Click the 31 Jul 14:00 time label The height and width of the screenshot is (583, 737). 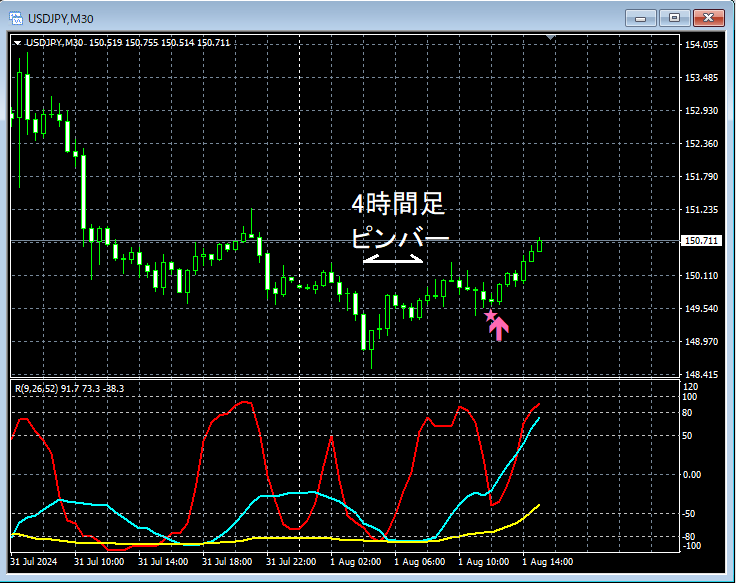click(x=163, y=562)
